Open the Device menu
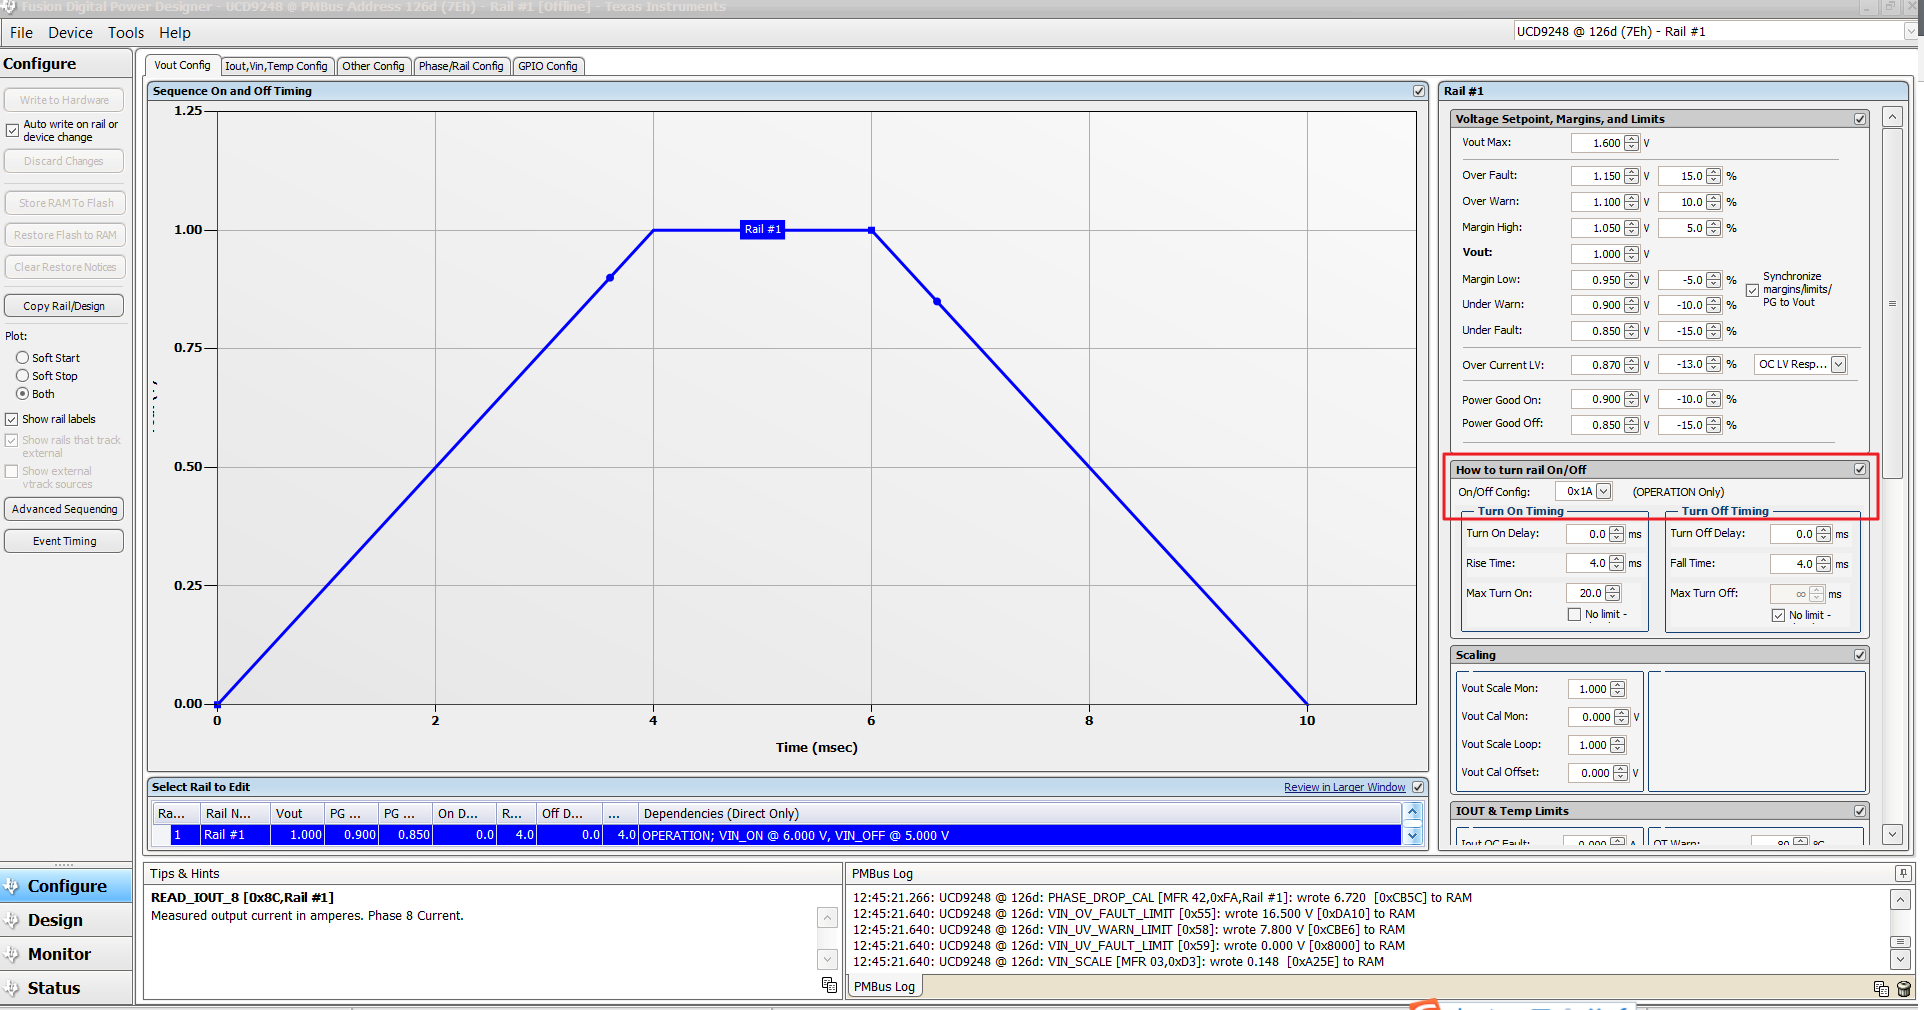The width and height of the screenshot is (1924, 1010). (x=70, y=33)
